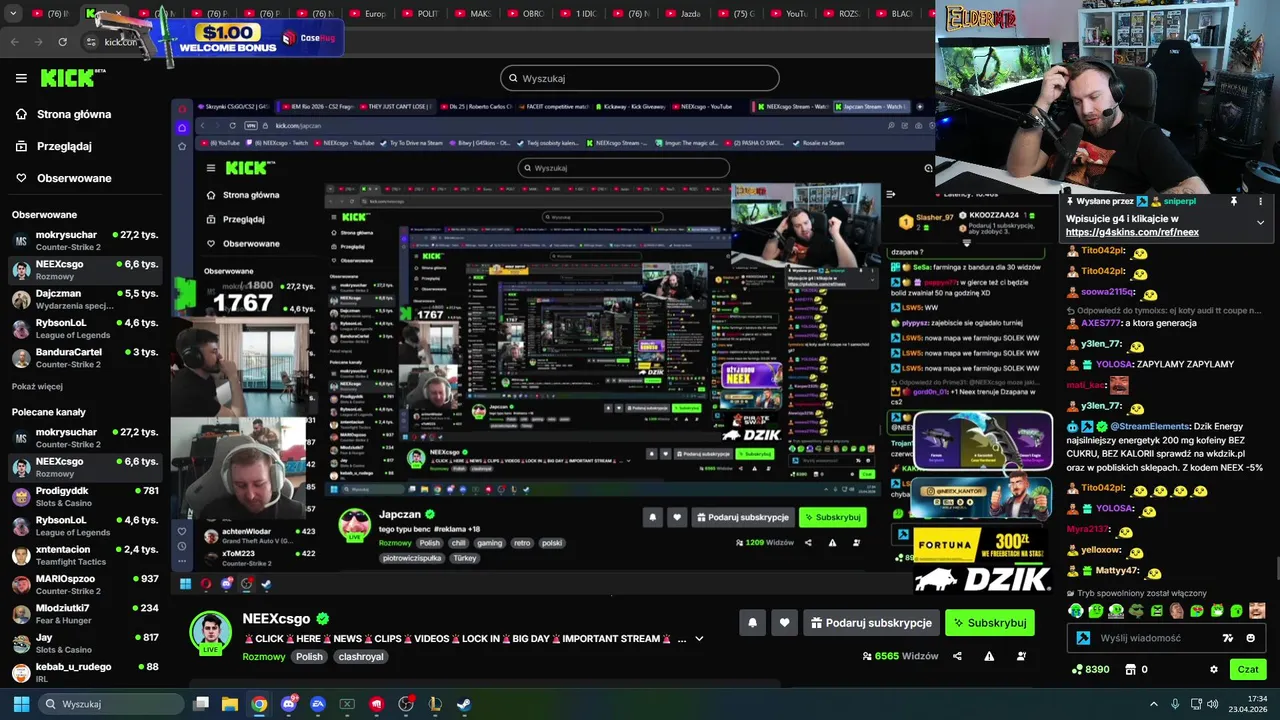Open BanduraCartel followed channel
1280x720 pixels.
pyautogui.click(x=84, y=358)
